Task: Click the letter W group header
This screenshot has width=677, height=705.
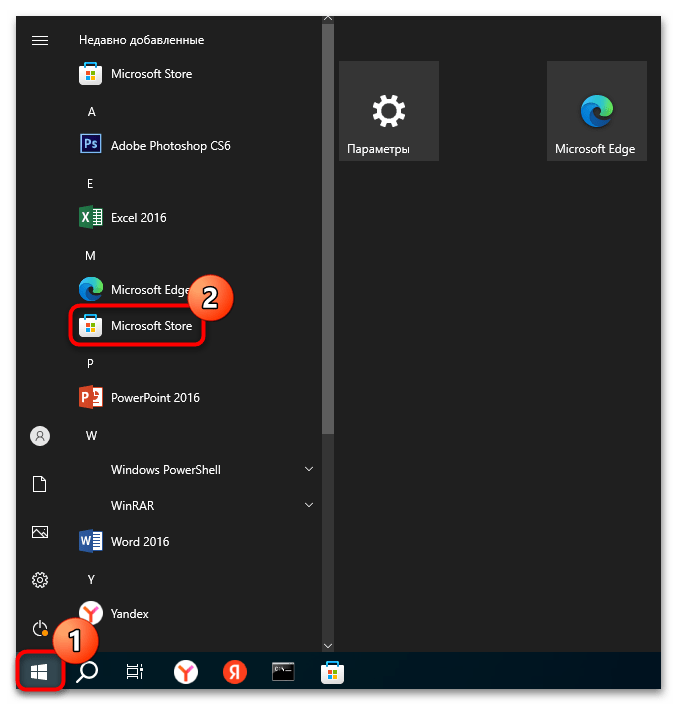Action: 91,436
